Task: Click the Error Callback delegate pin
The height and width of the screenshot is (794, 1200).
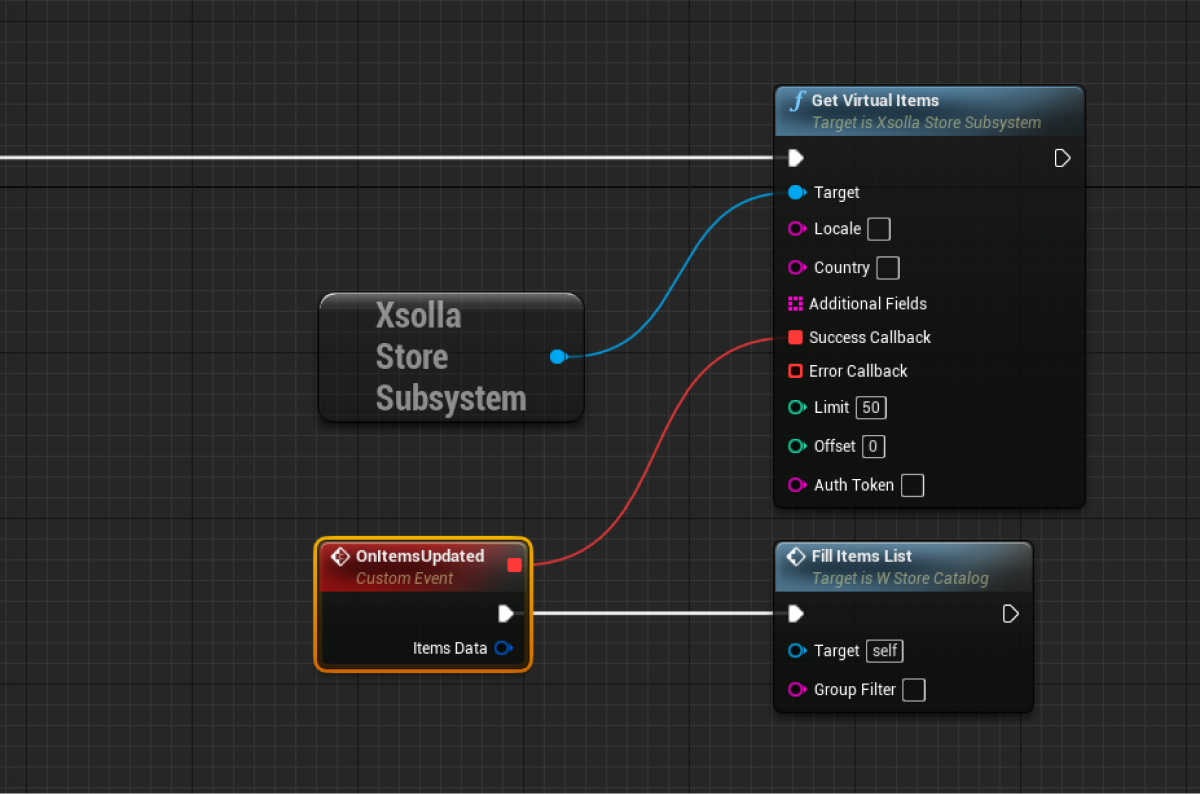Action: (796, 371)
